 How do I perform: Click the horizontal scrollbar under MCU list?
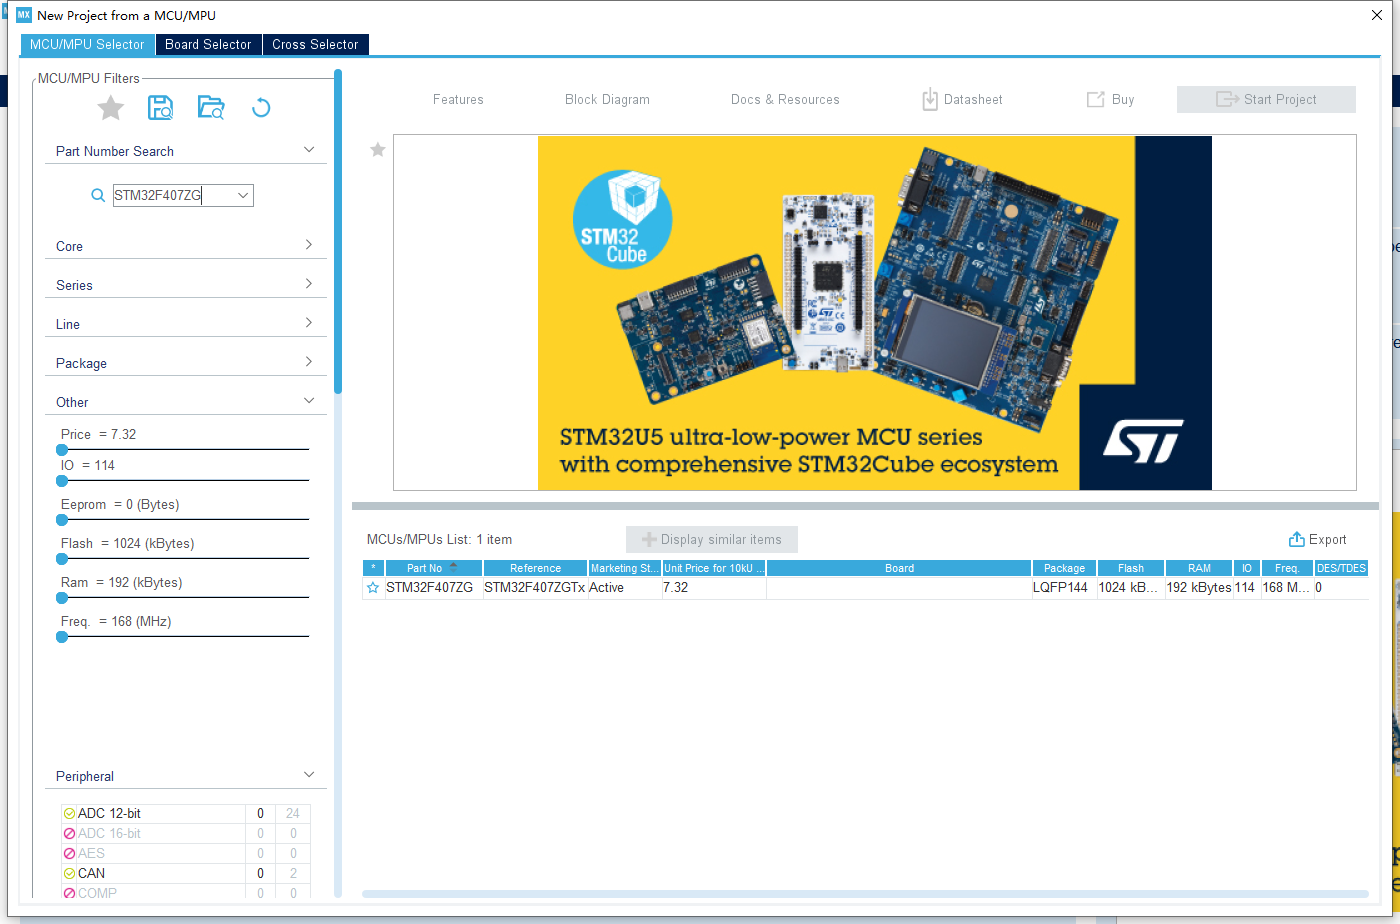coord(865,893)
